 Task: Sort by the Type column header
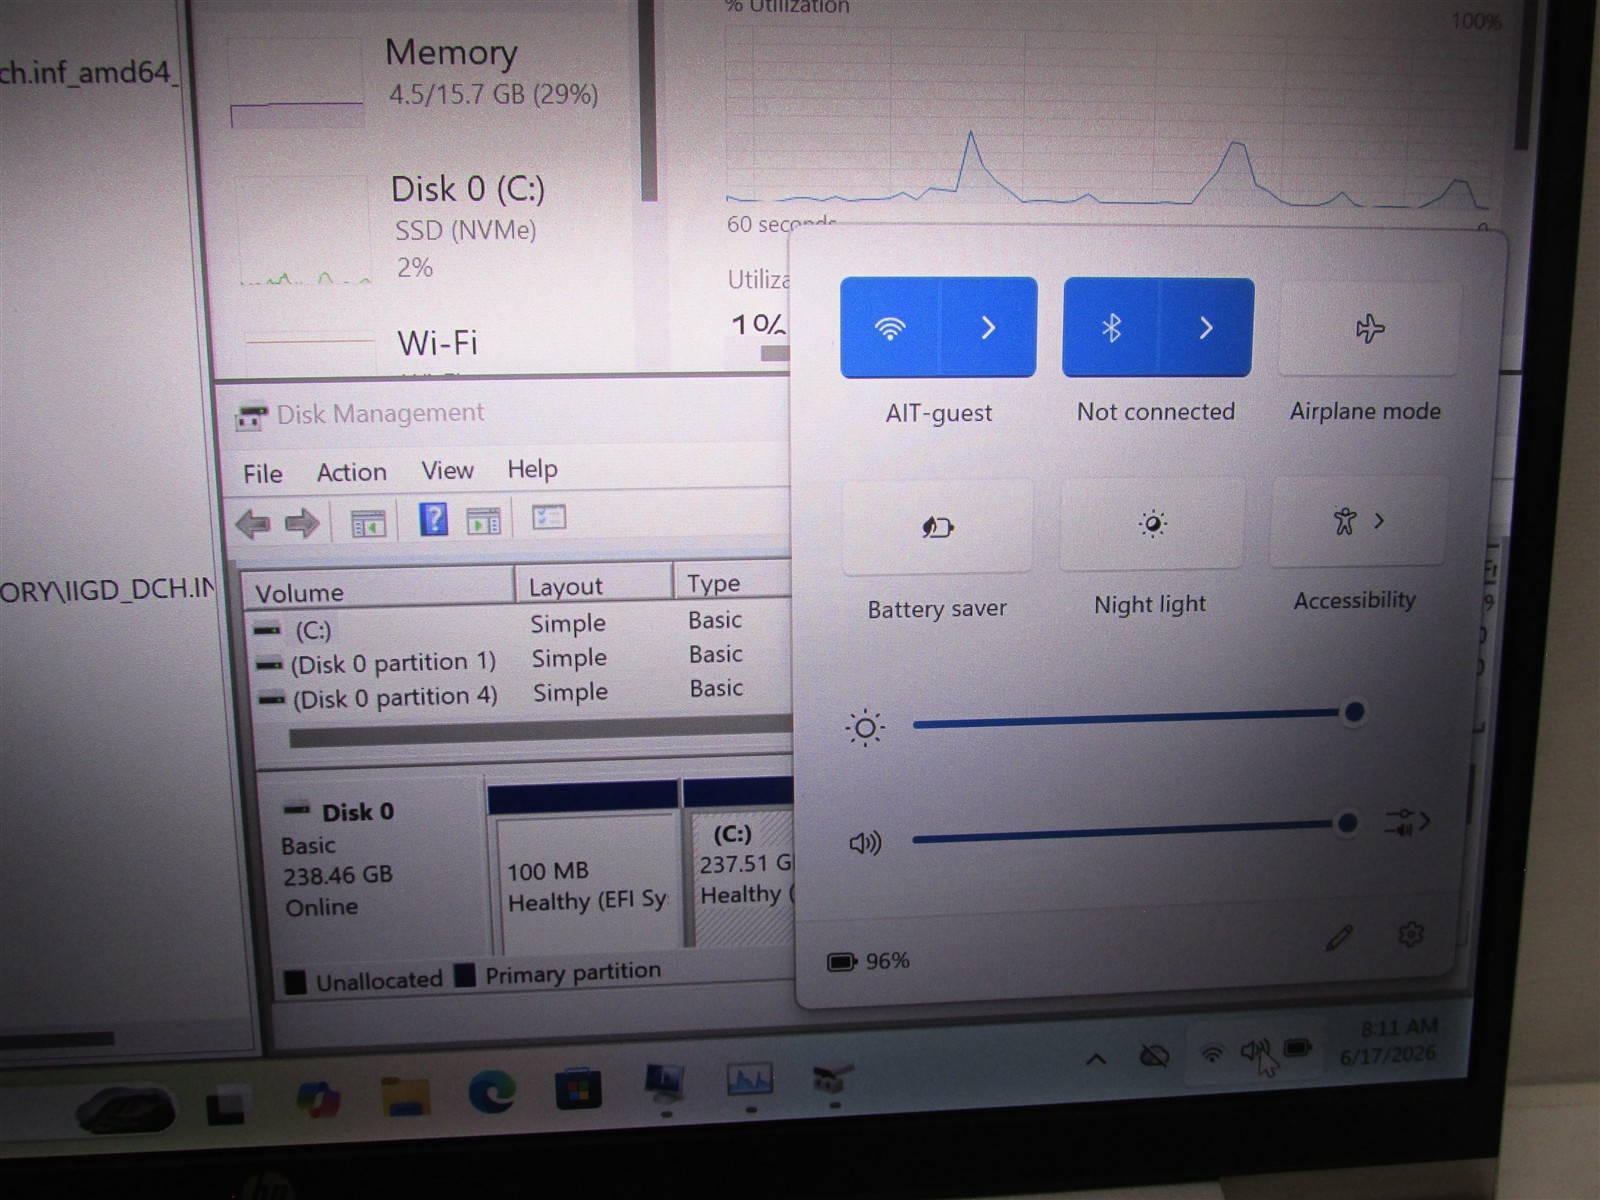point(733,583)
